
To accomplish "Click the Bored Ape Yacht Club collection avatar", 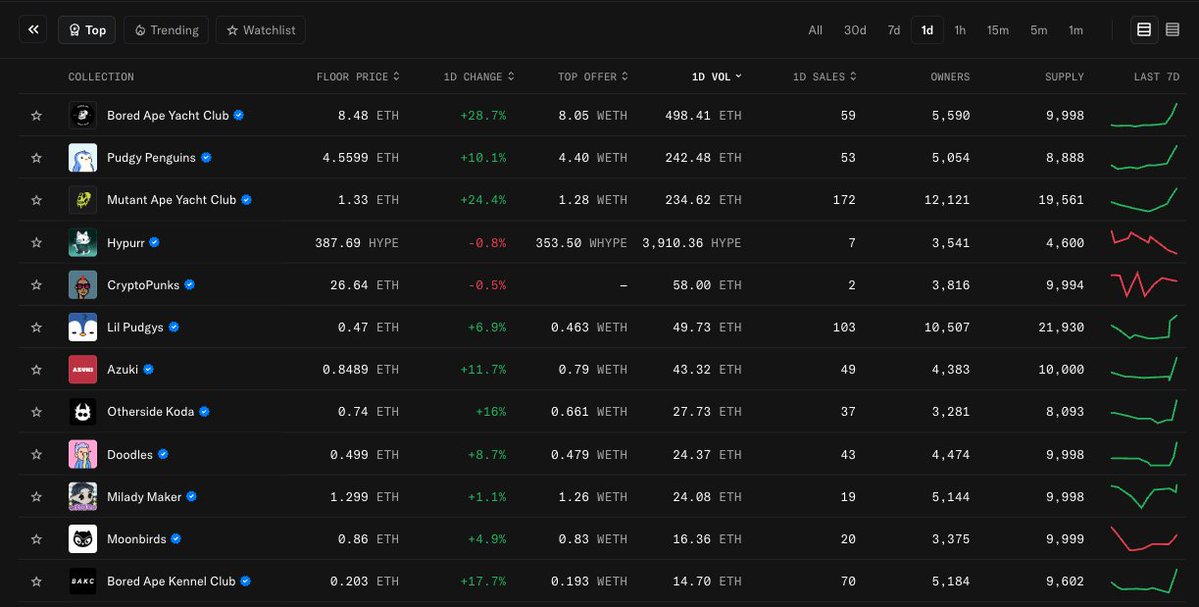I will click(x=82, y=115).
